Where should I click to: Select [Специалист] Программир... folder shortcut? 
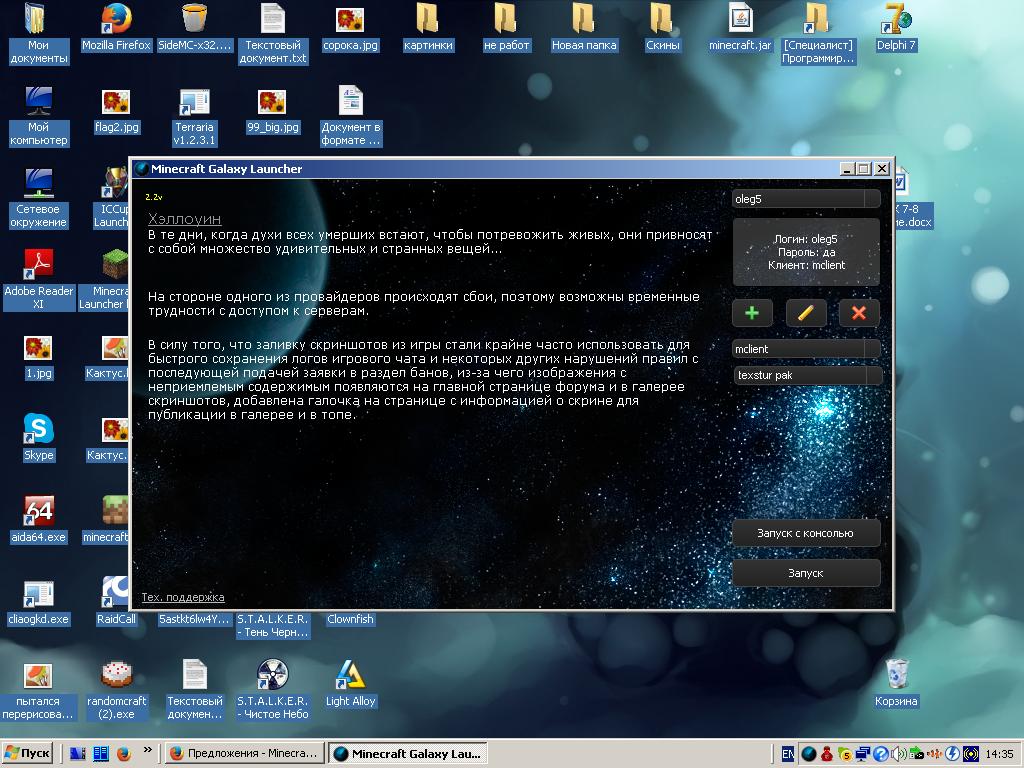coord(818,34)
